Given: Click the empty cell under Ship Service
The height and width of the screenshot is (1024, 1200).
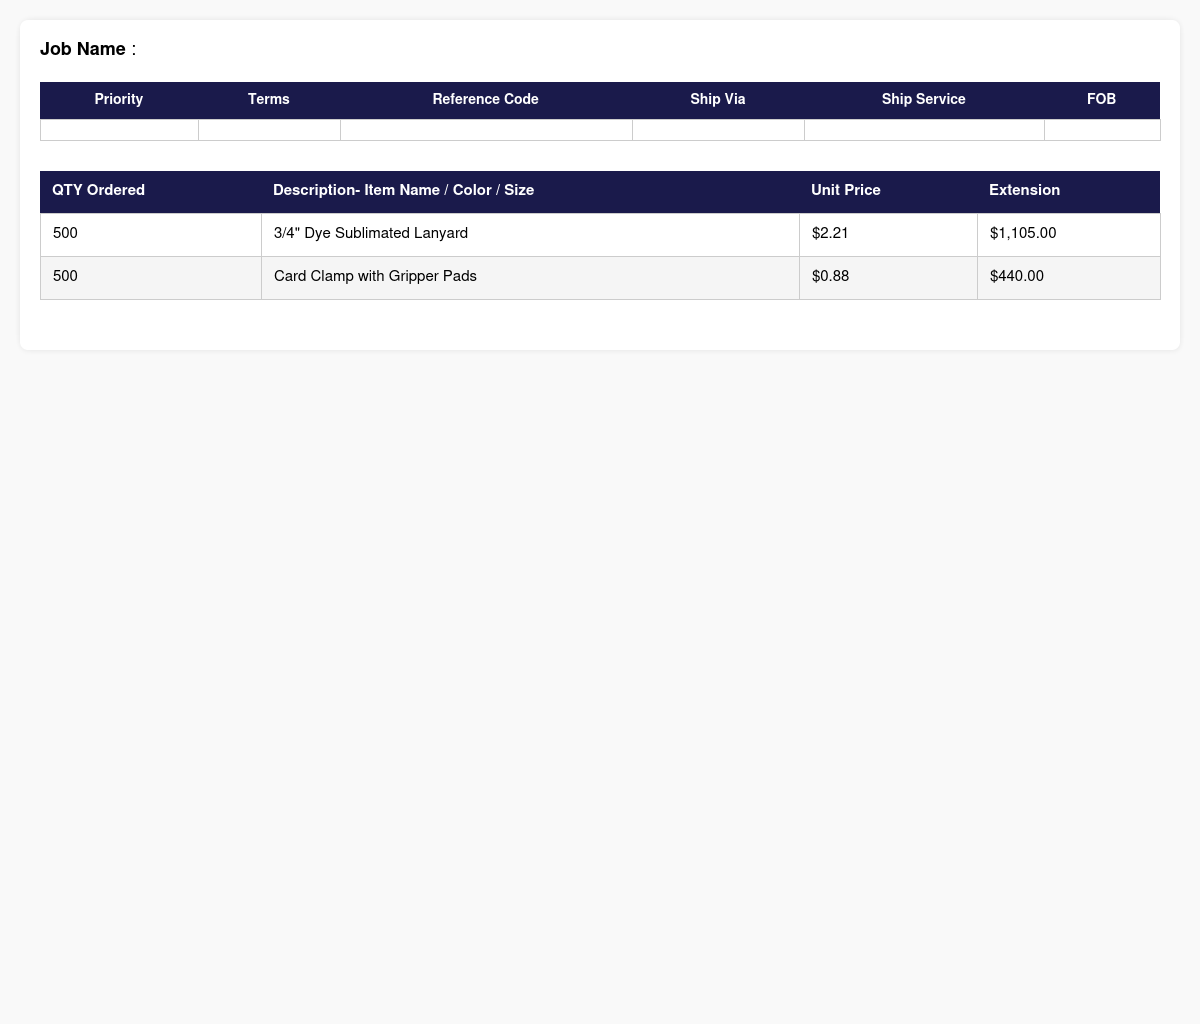Looking at the screenshot, I should [x=924, y=130].
